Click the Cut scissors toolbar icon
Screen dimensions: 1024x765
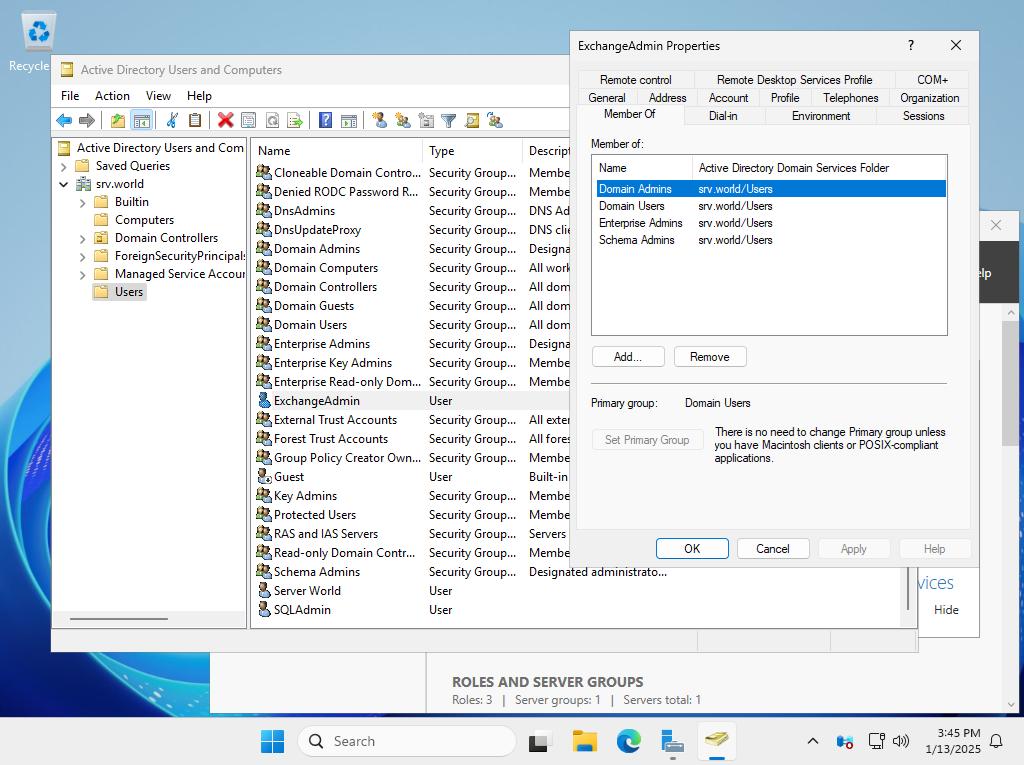tap(172, 120)
